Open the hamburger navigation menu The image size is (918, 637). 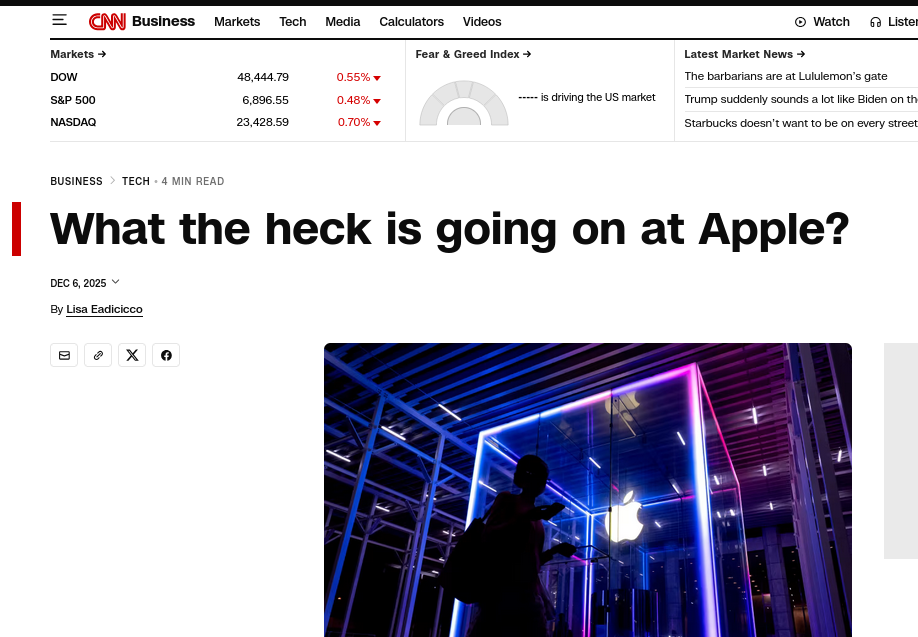point(60,21)
